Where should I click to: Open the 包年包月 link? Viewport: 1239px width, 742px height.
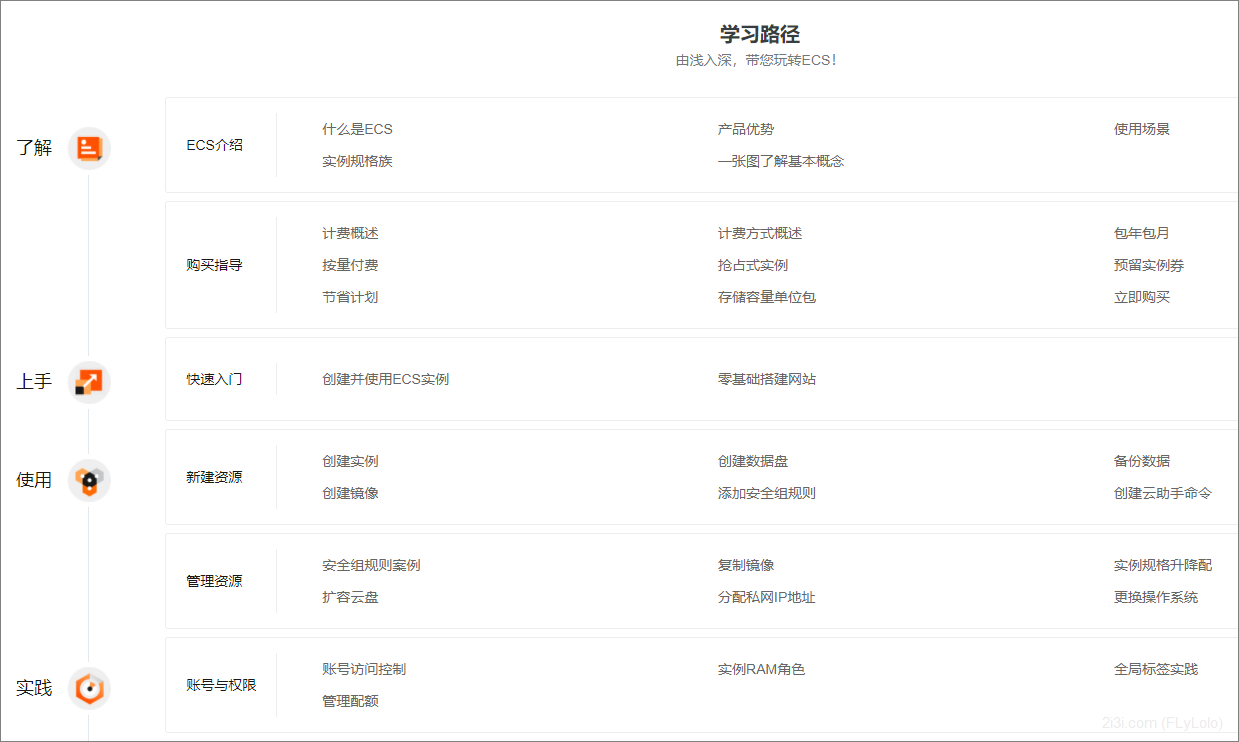1142,233
